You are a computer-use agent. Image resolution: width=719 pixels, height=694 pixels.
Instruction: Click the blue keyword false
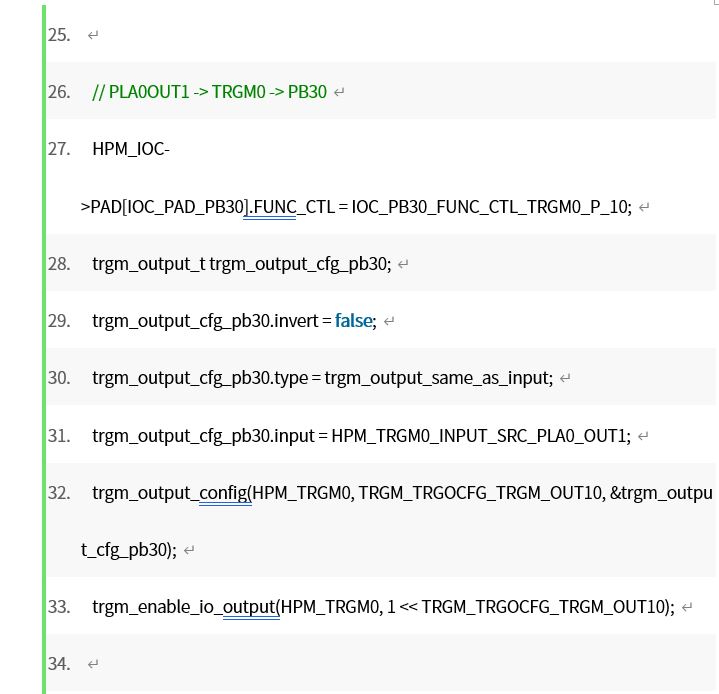tap(354, 321)
